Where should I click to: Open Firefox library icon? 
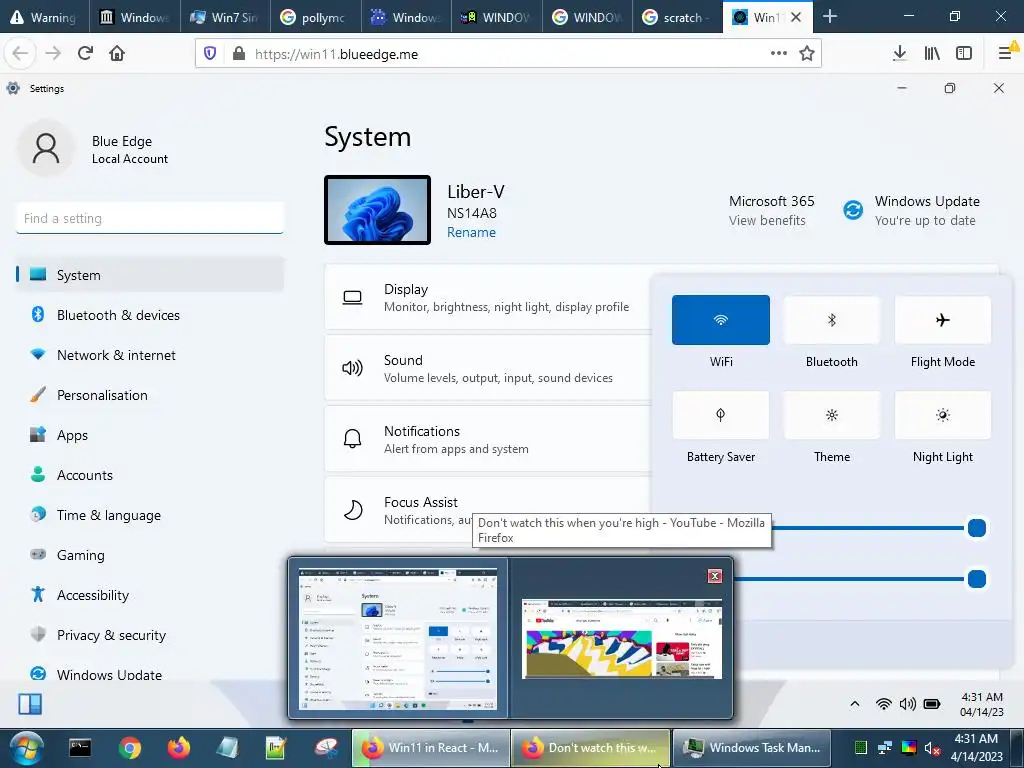932,54
